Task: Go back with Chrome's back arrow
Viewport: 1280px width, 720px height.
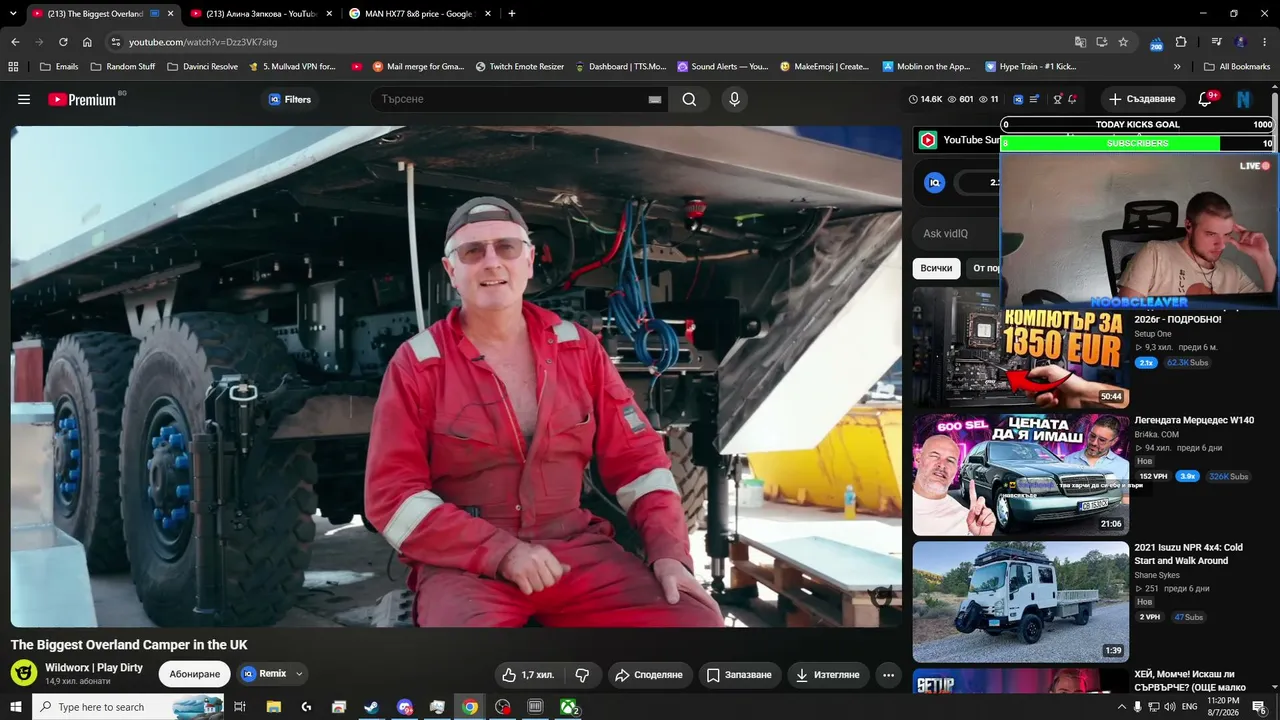Action: pos(15,42)
